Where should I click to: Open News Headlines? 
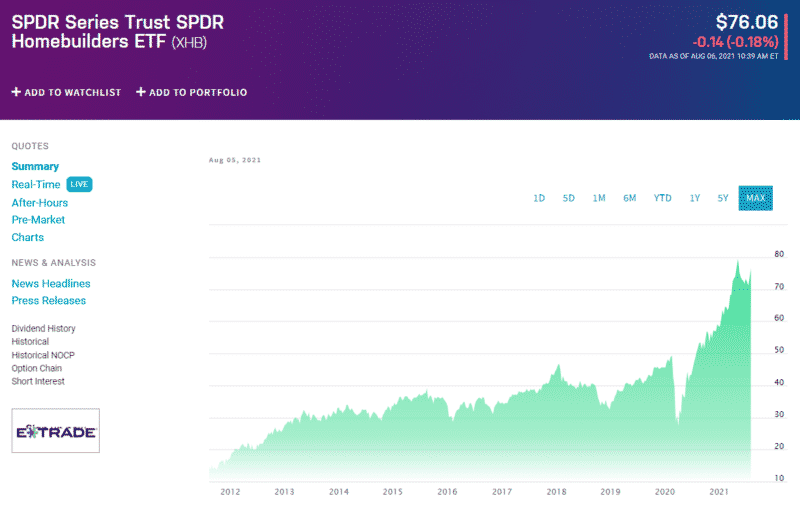click(x=51, y=283)
